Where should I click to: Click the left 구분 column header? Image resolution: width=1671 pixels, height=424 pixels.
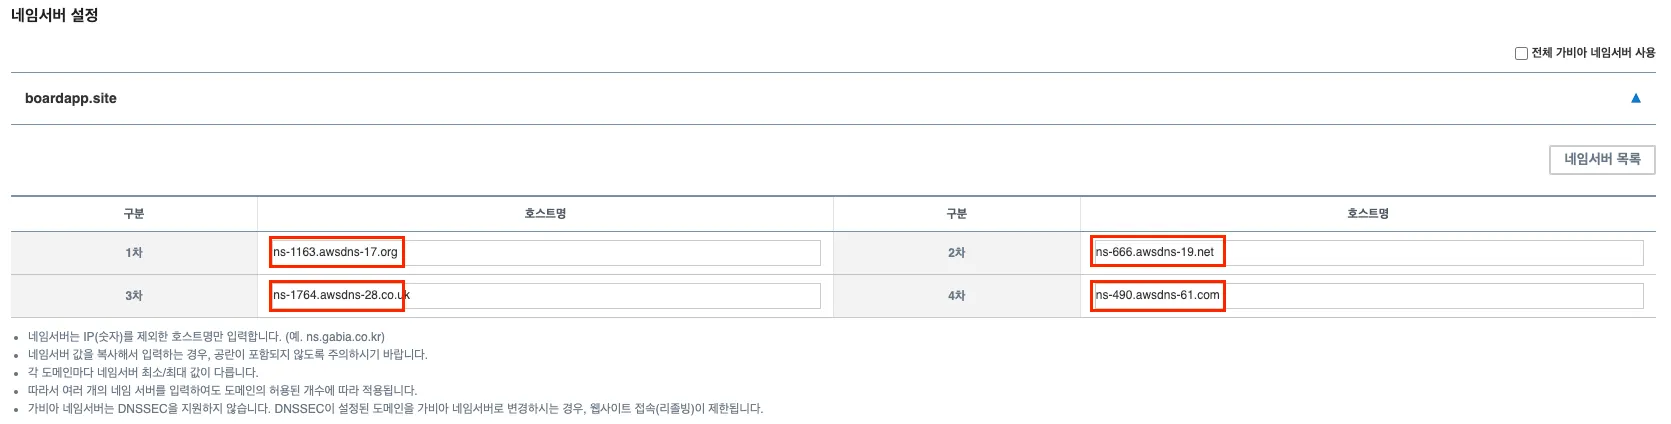pos(134,214)
